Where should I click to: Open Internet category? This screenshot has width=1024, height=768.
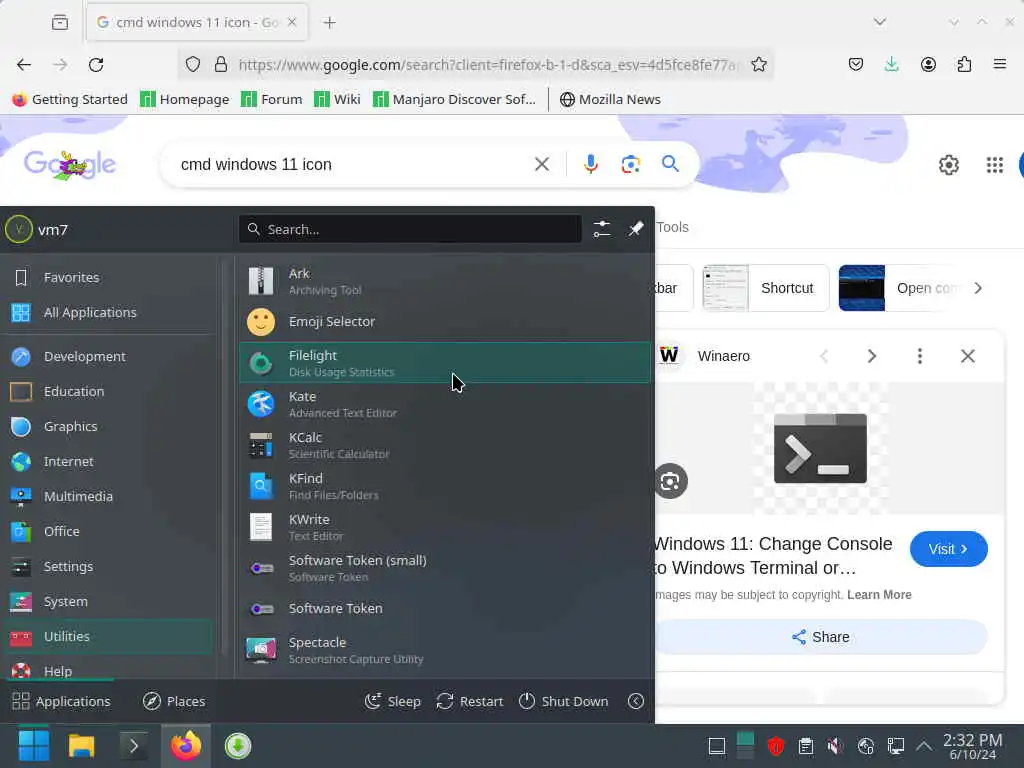pyautogui.click(x=108, y=461)
